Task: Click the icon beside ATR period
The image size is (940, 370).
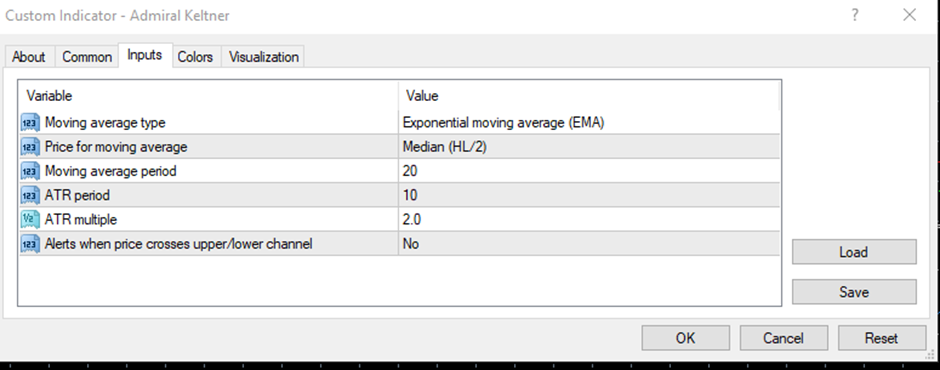Action: [x=30, y=195]
